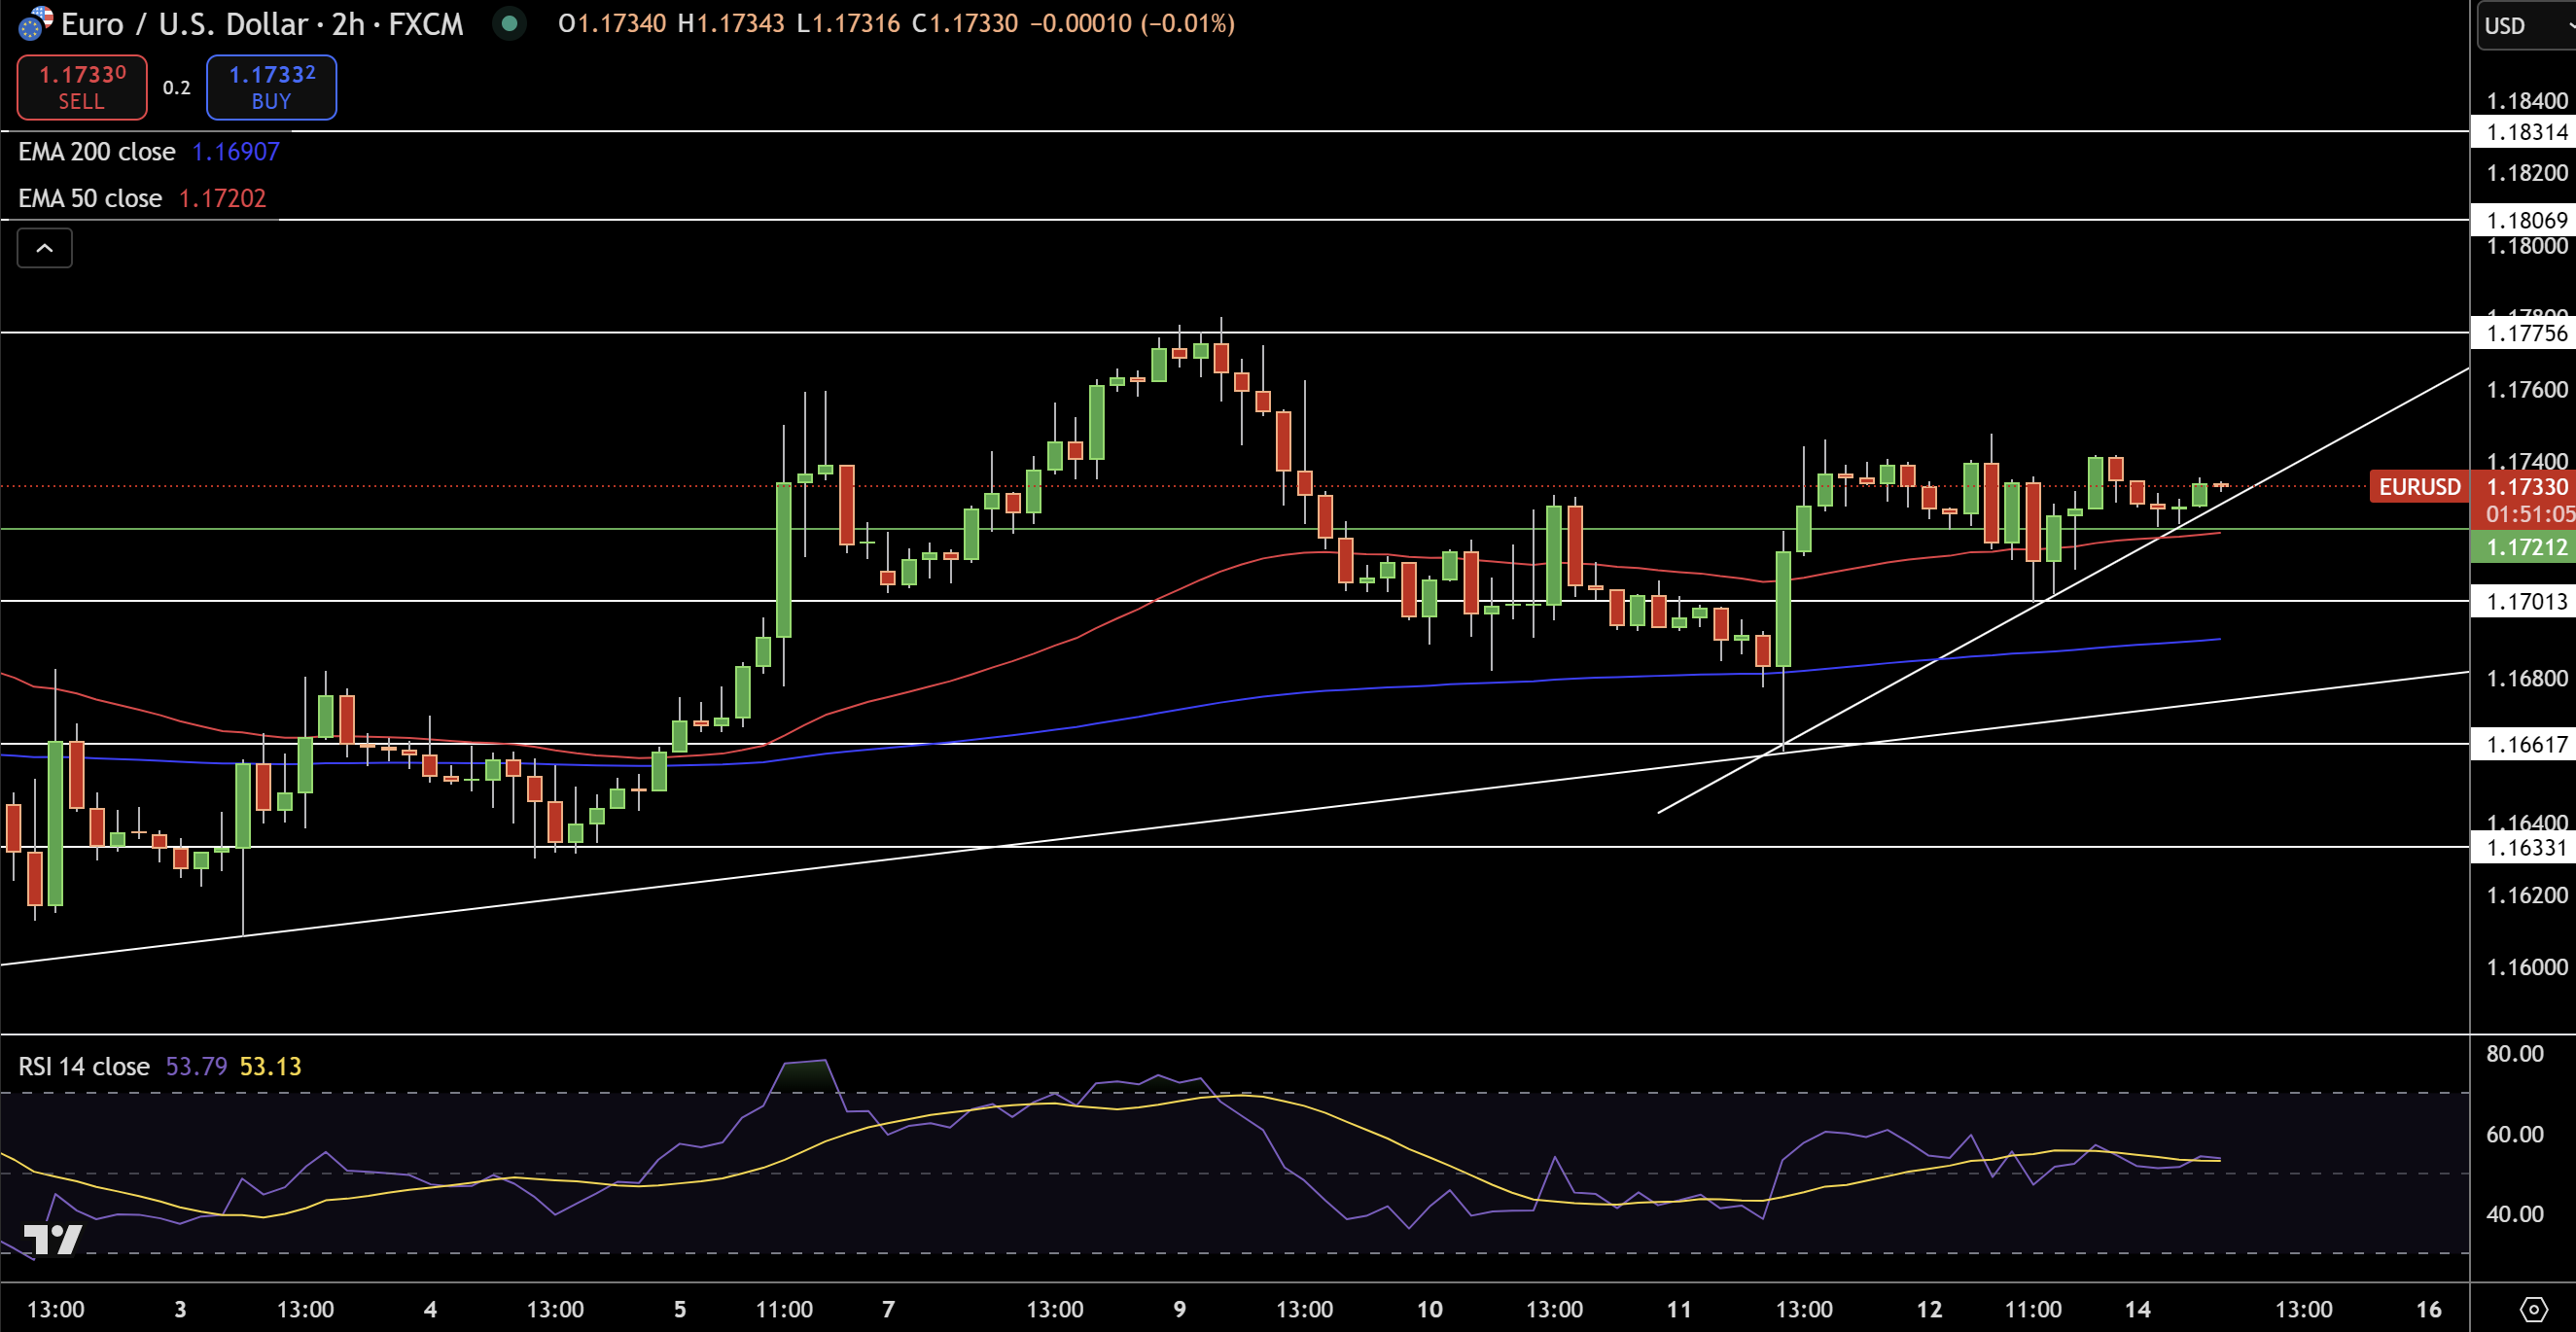
Task: Select the RSI 14 close indicator label
Action: [x=84, y=1066]
